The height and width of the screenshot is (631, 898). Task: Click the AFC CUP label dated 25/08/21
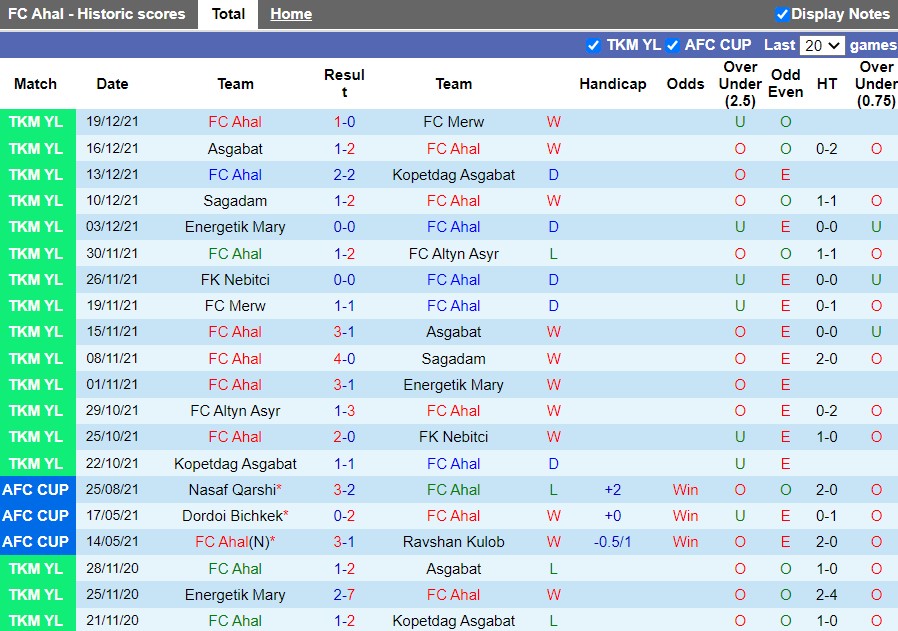click(x=36, y=490)
